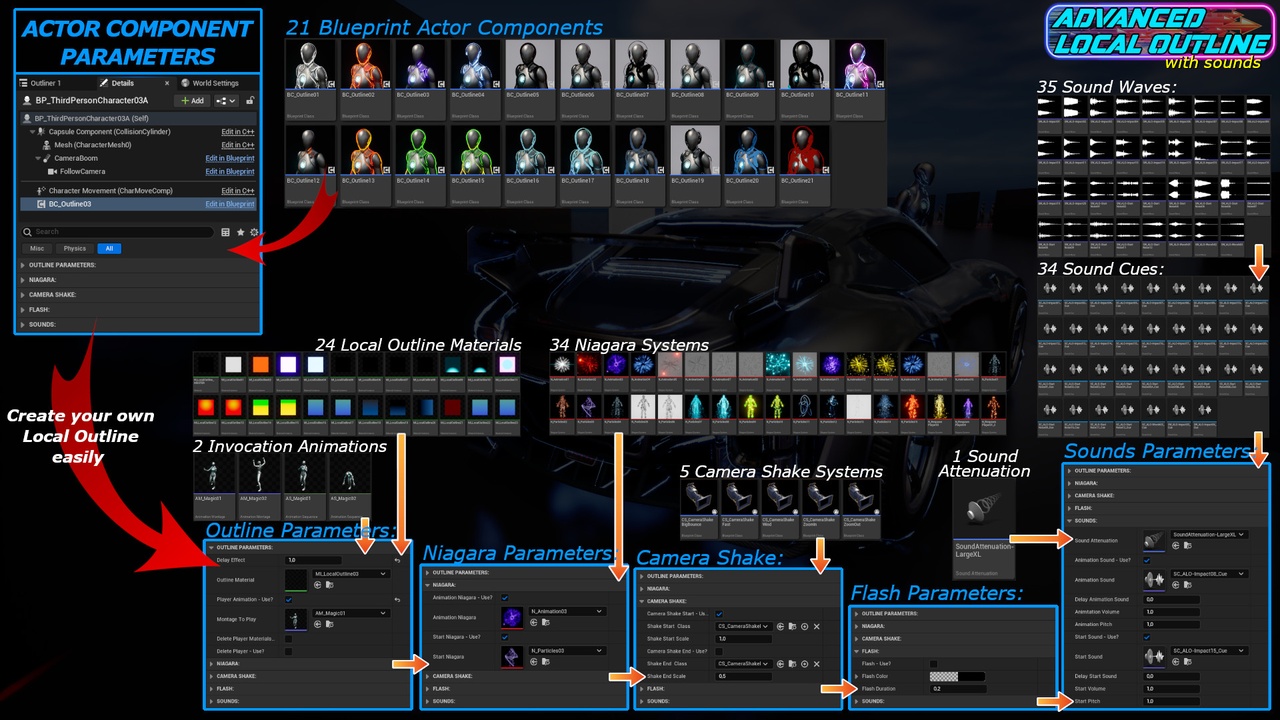Browse to Animation Sound asset
Viewport: 1280px width, 720px height.
(1187, 585)
